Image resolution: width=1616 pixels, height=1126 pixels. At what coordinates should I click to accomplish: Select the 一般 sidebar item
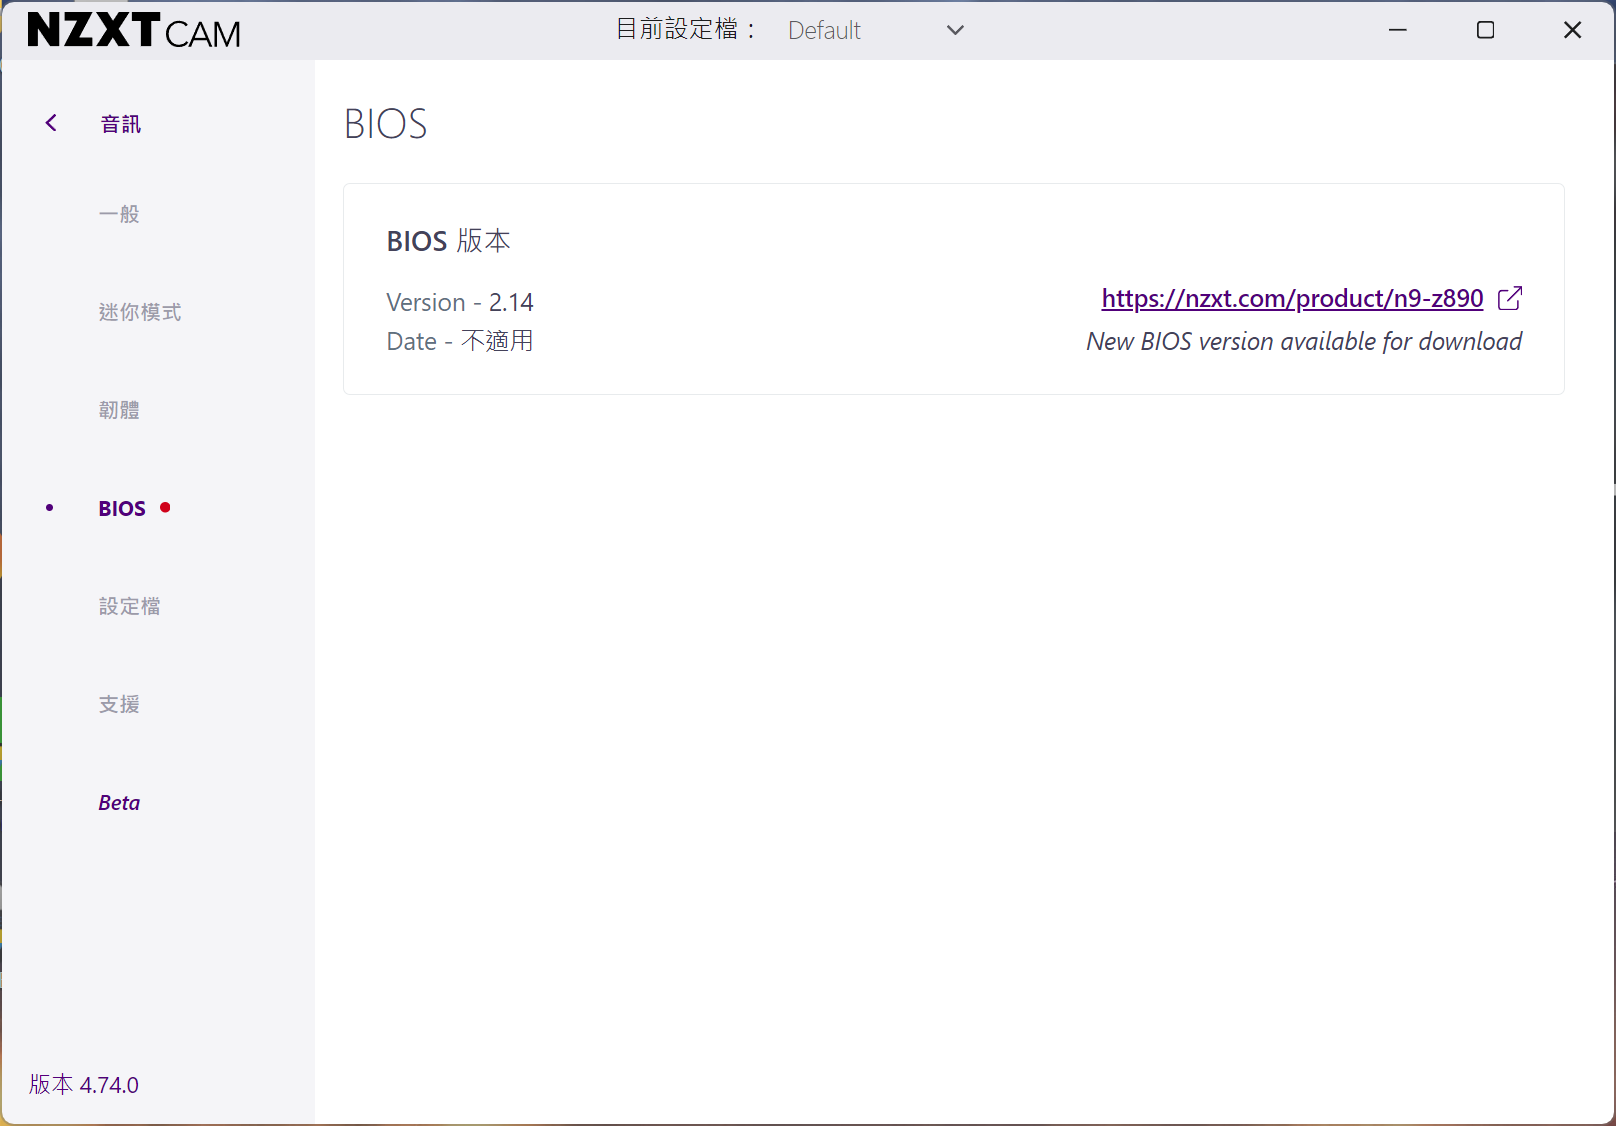click(x=119, y=214)
